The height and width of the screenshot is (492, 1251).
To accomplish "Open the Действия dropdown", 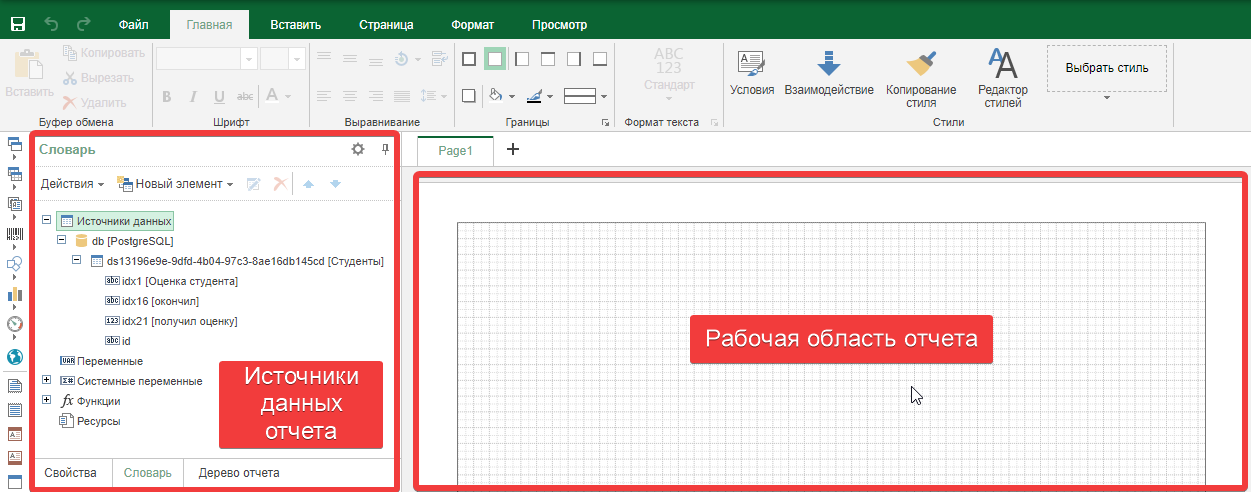I will tap(72, 184).
